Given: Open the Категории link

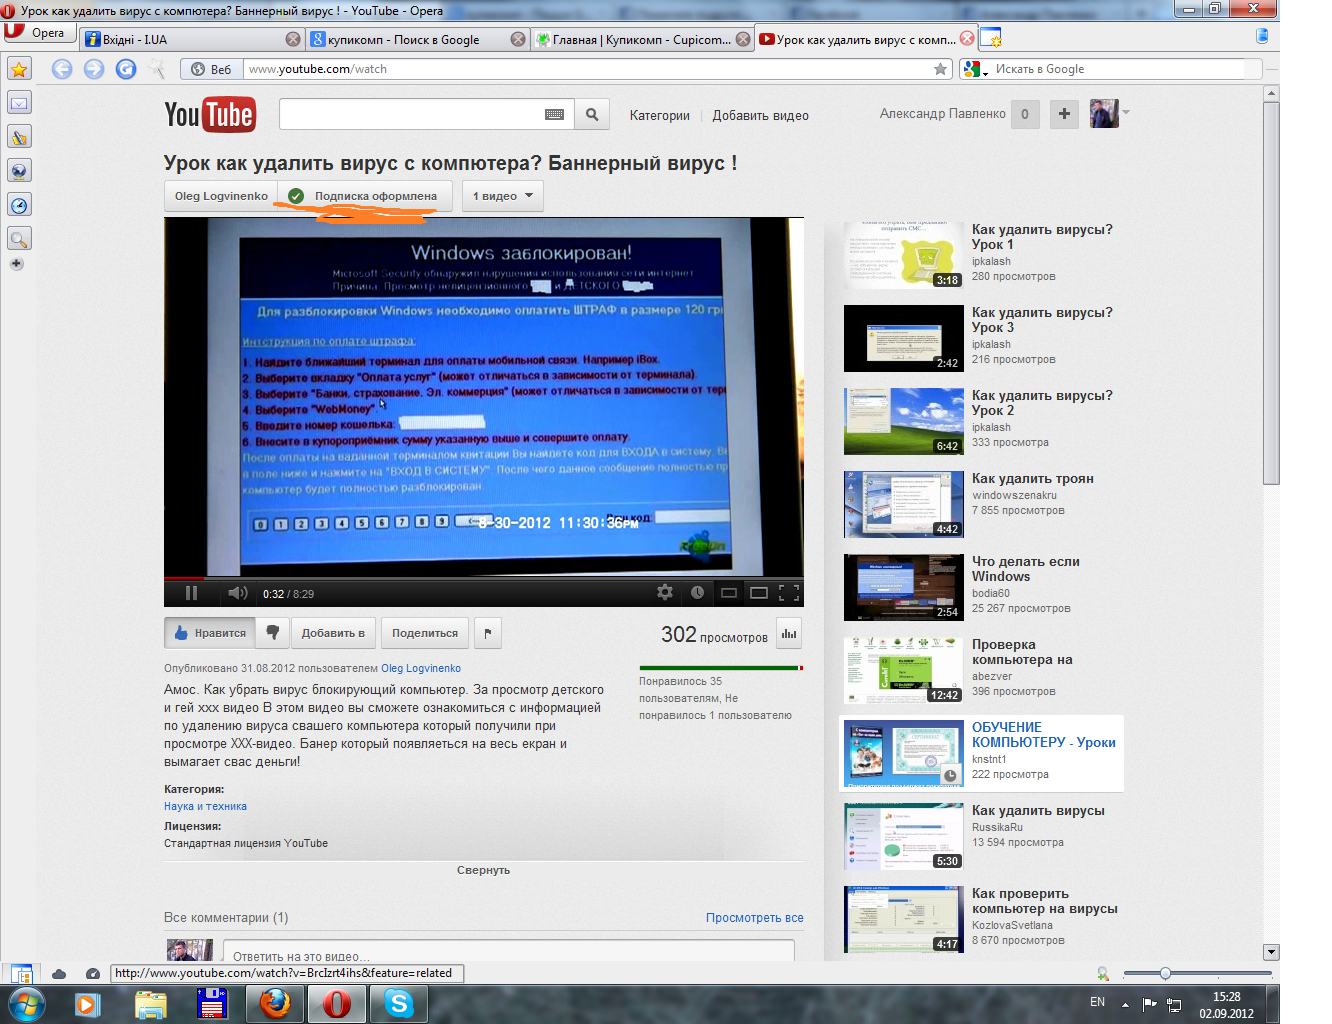Looking at the screenshot, I should pos(660,115).
